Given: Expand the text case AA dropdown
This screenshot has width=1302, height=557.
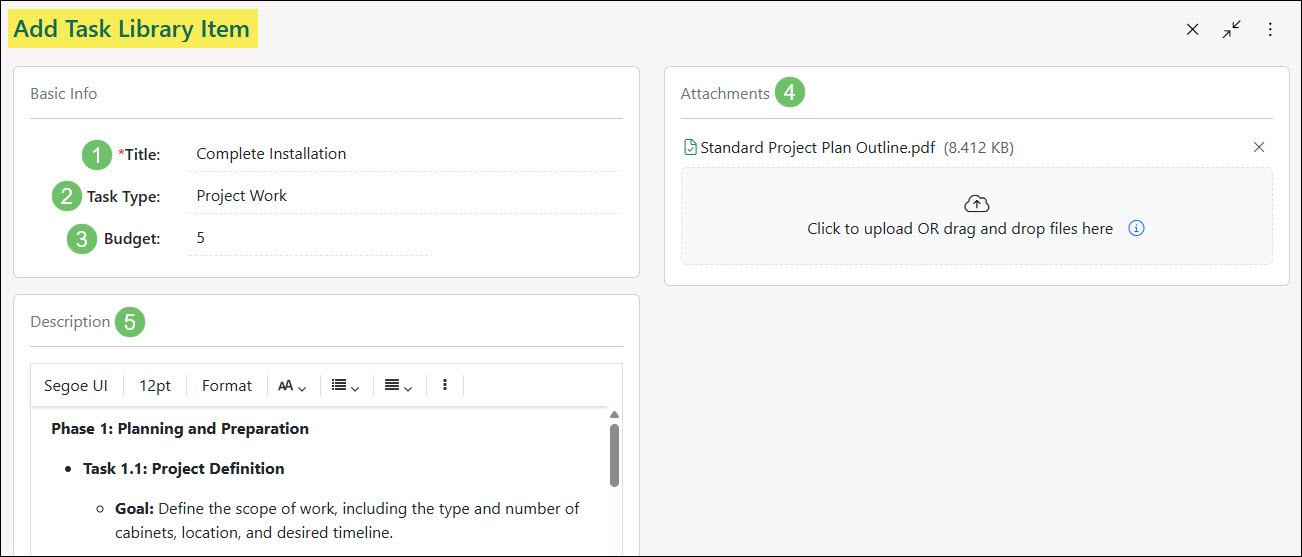Looking at the screenshot, I should [x=292, y=385].
